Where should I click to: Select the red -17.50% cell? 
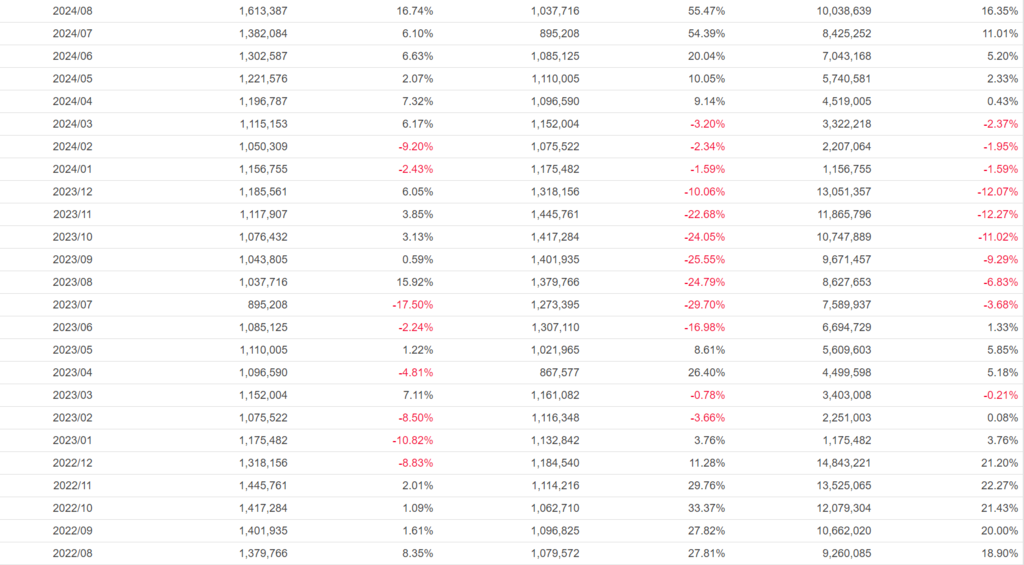pyautogui.click(x=411, y=304)
